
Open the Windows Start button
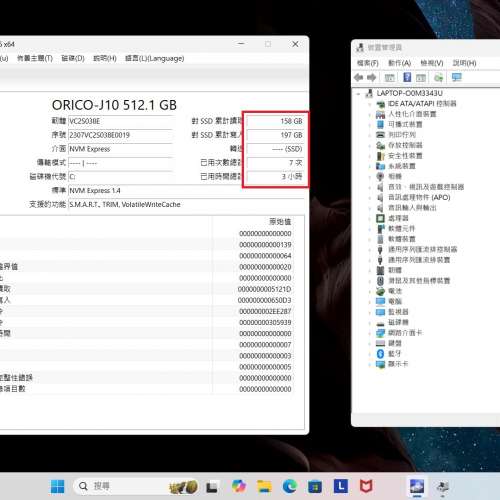57,486
